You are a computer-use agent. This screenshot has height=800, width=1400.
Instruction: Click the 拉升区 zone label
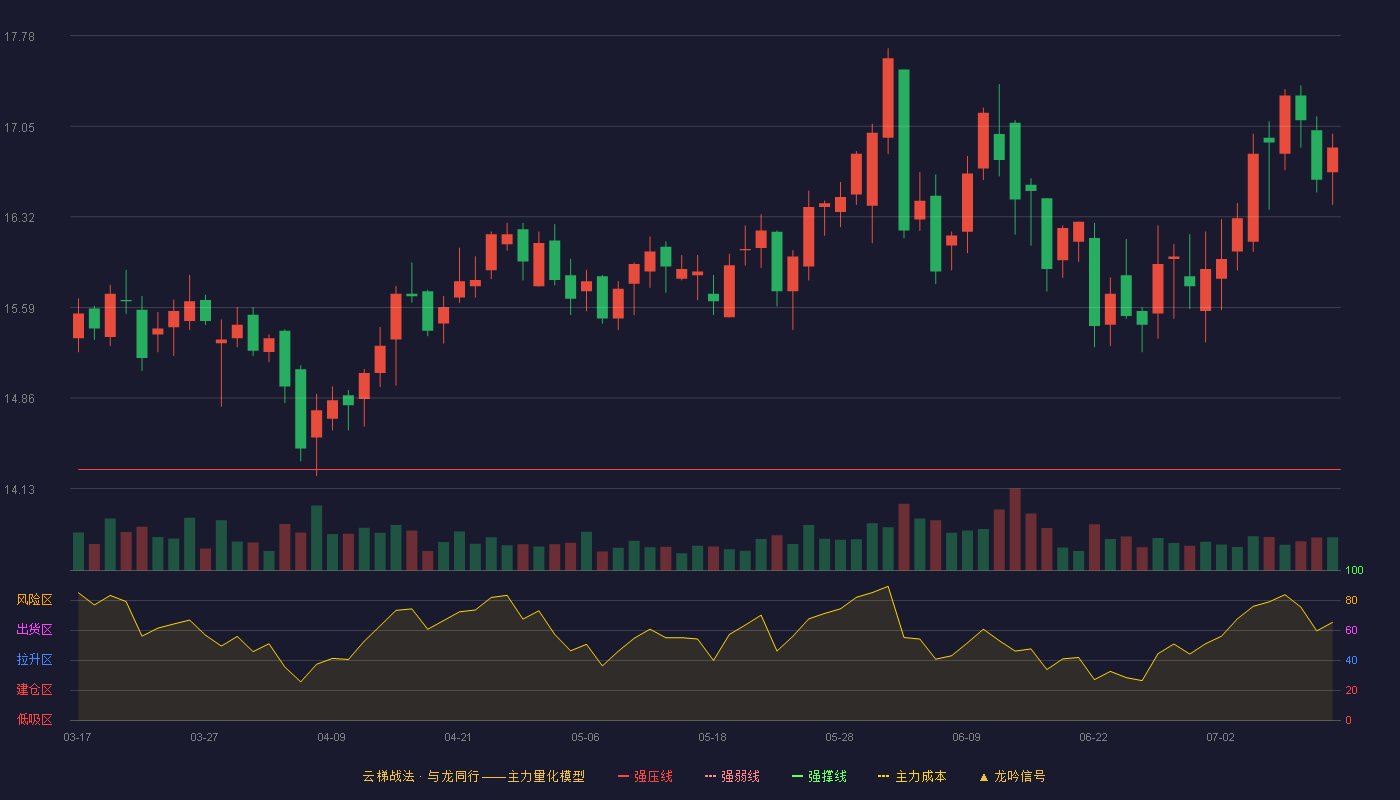point(34,660)
